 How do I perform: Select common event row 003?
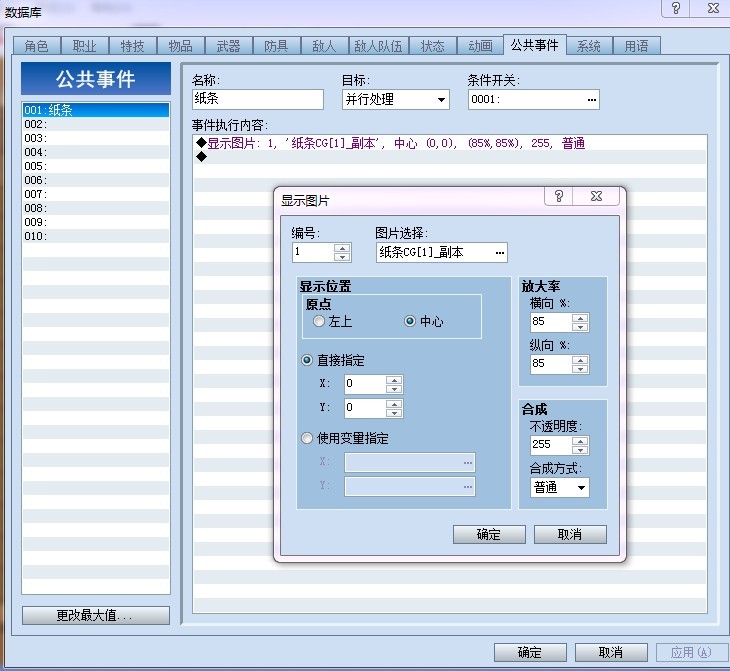(95, 138)
